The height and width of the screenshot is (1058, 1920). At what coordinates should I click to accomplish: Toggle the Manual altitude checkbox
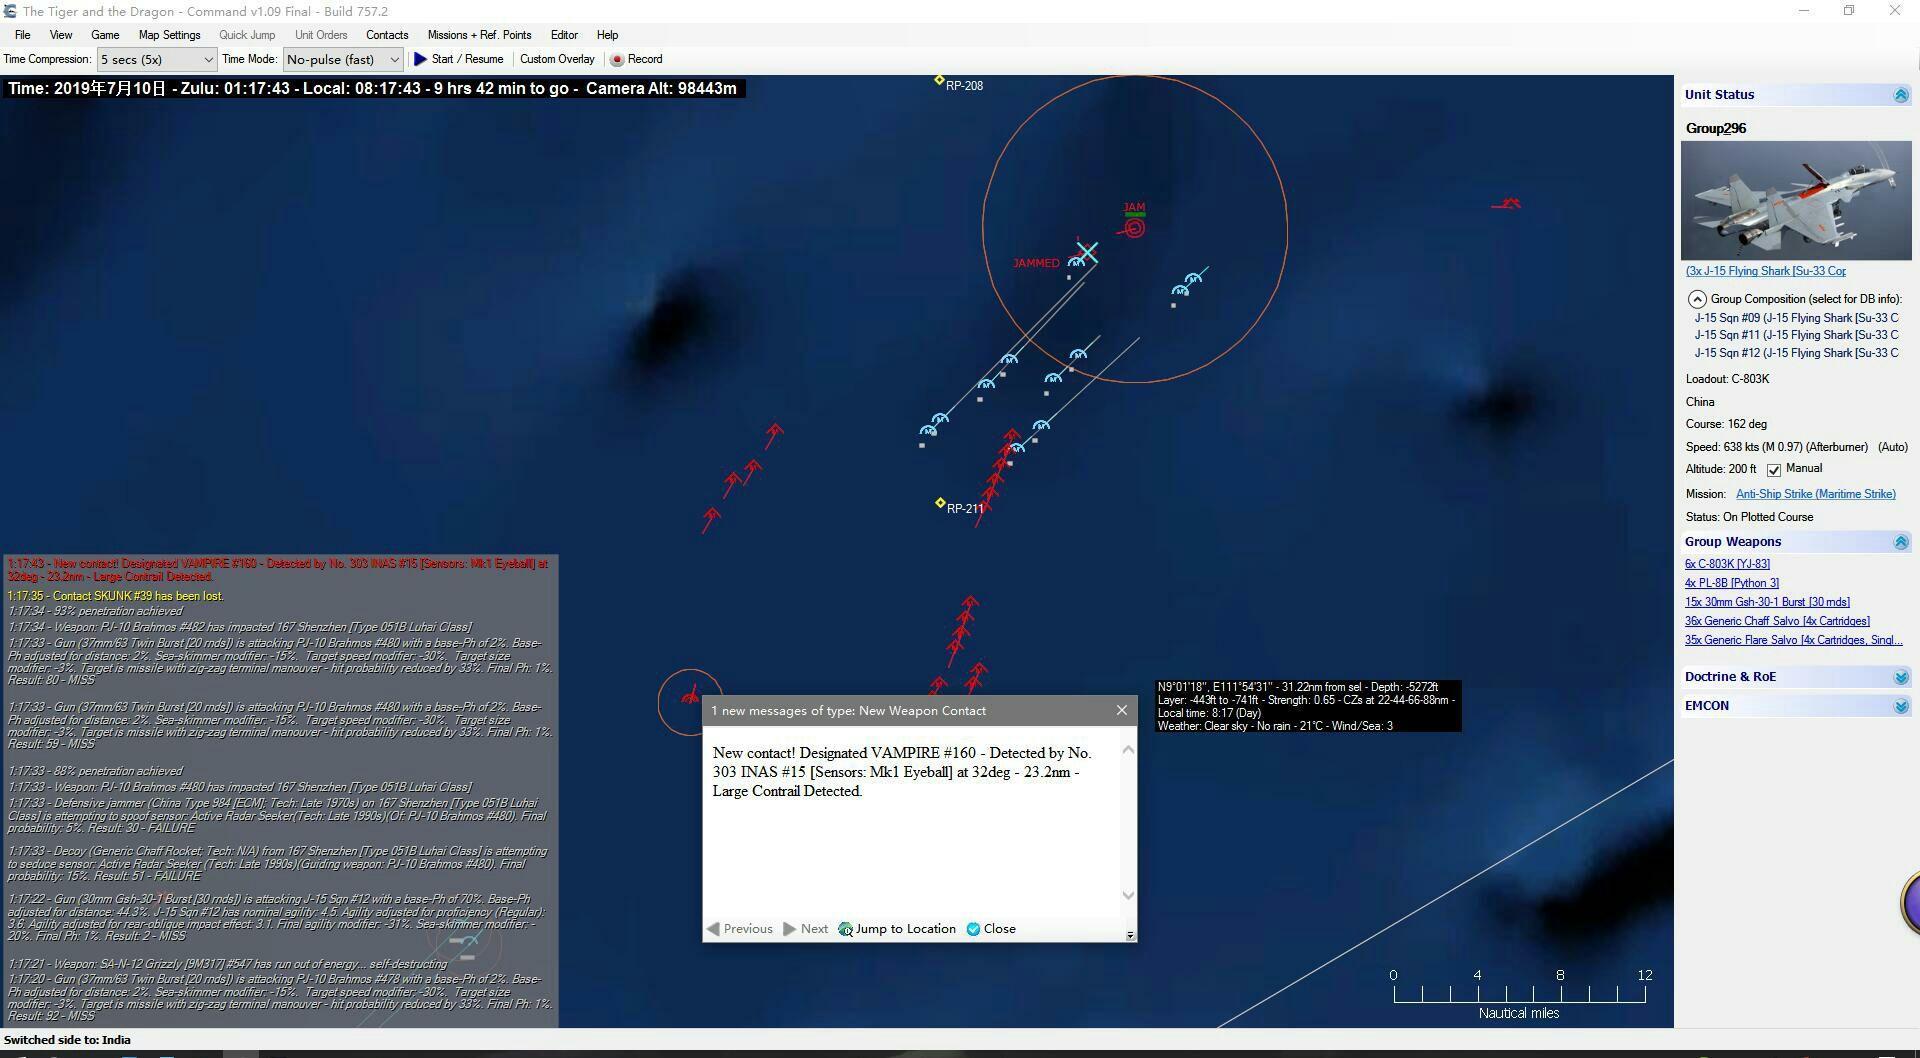tap(1774, 470)
